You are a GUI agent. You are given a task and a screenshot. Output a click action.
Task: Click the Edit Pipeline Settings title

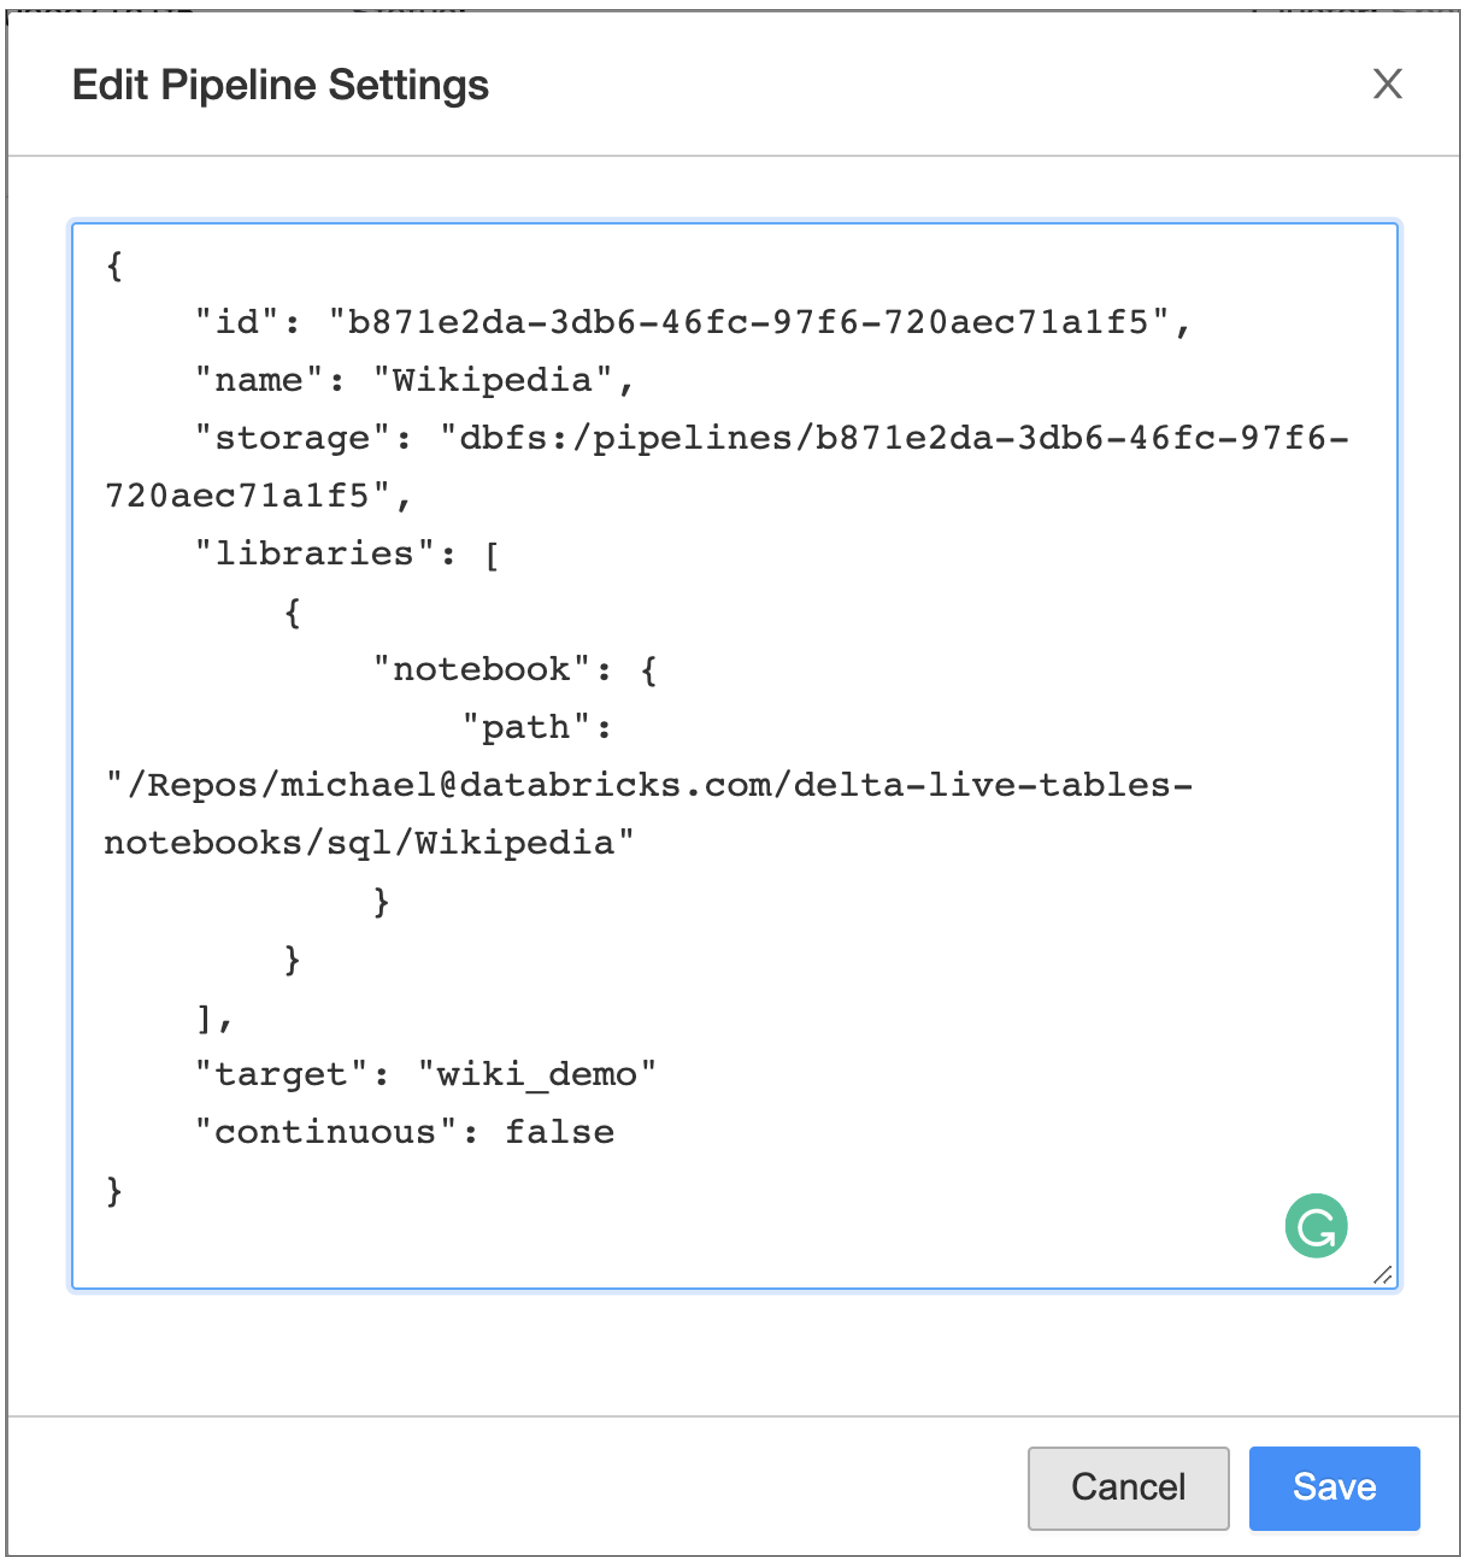tap(280, 85)
